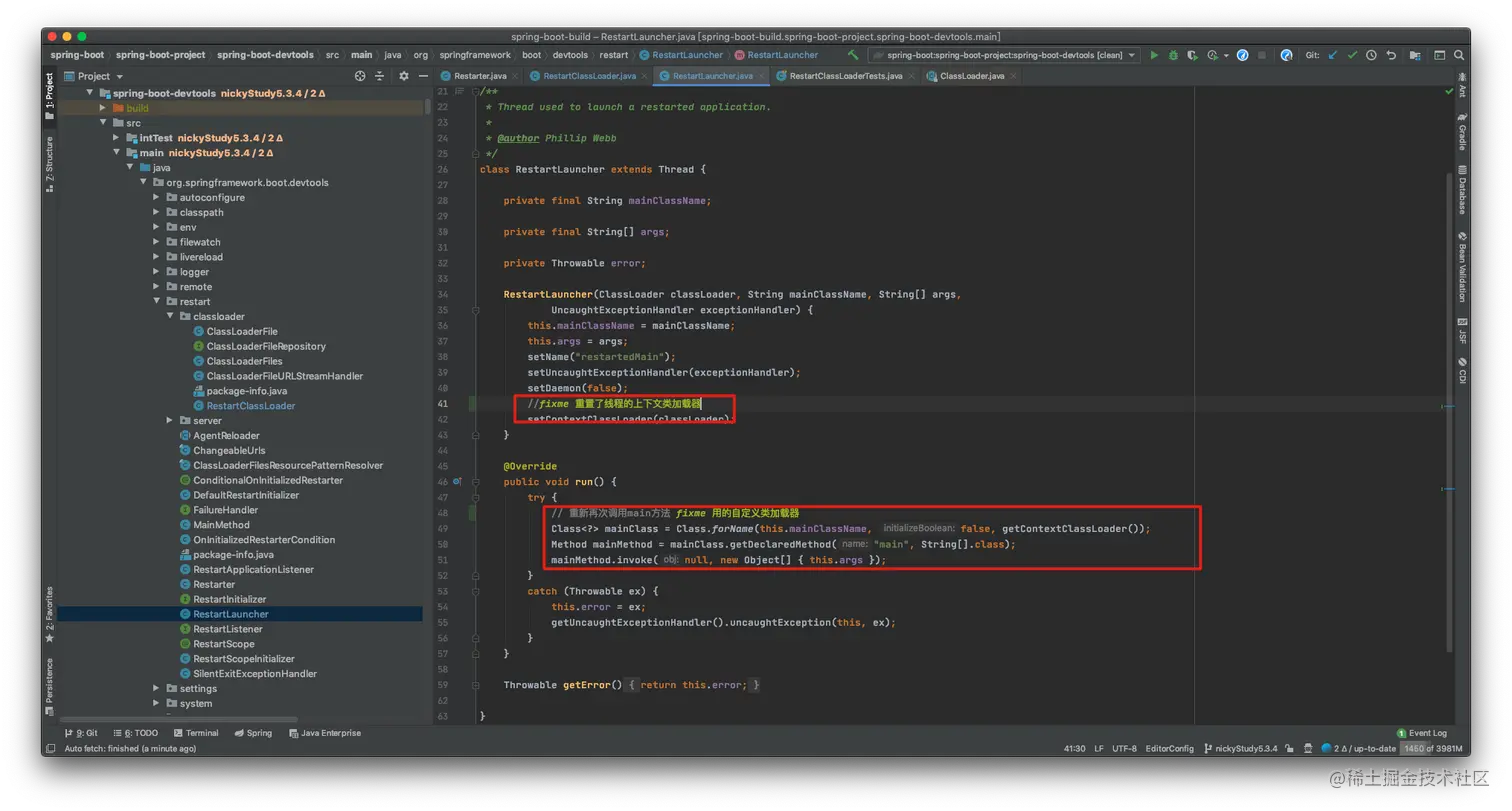Commit changes with Git green checkmark
Image resolution: width=1512 pixels, height=811 pixels.
point(1352,55)
